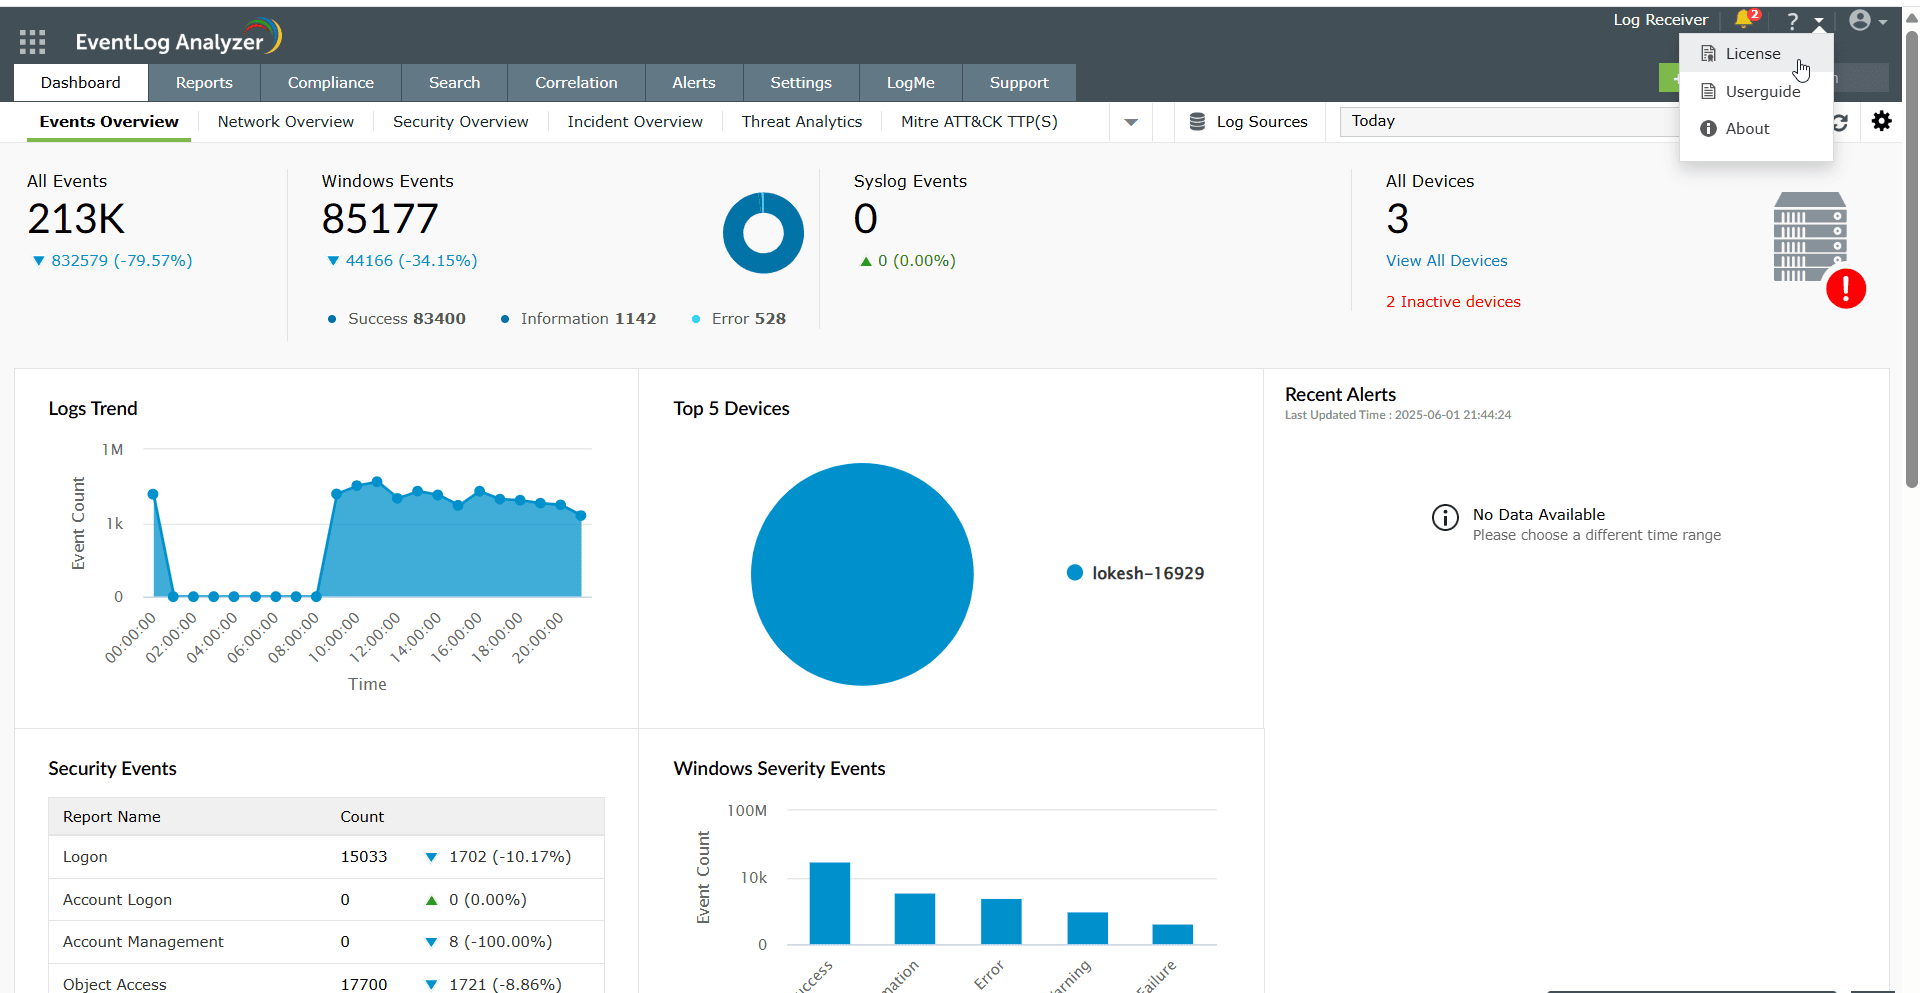
Task: Select the Incident Overview sub-tab
Action: click(635, 122)
